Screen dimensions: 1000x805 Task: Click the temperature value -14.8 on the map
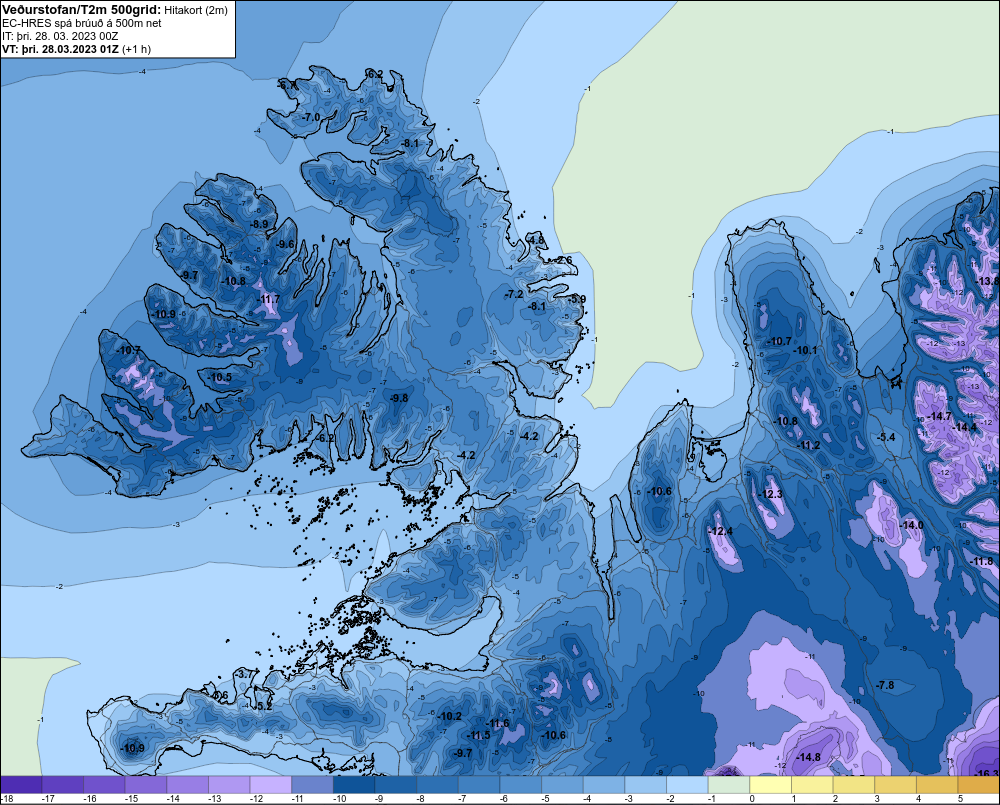(x=808, y=757)
